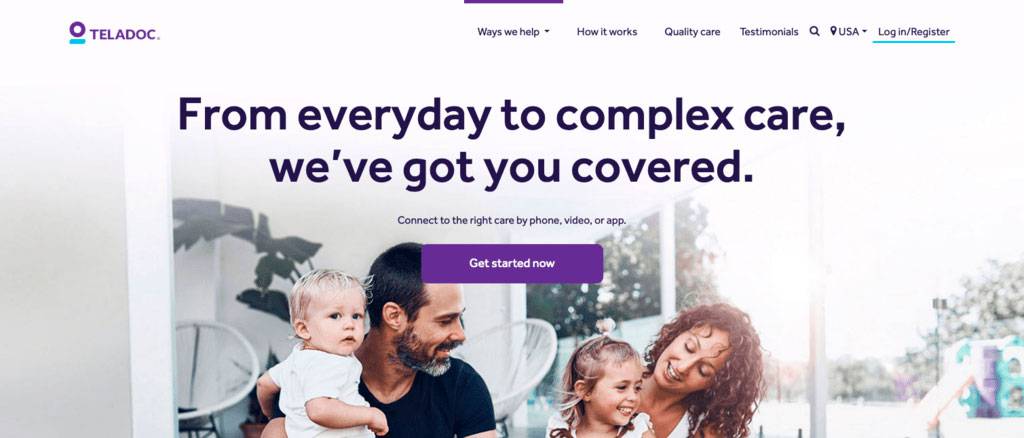
Task: Click the search magnifier icon
Action: [814, 31]
